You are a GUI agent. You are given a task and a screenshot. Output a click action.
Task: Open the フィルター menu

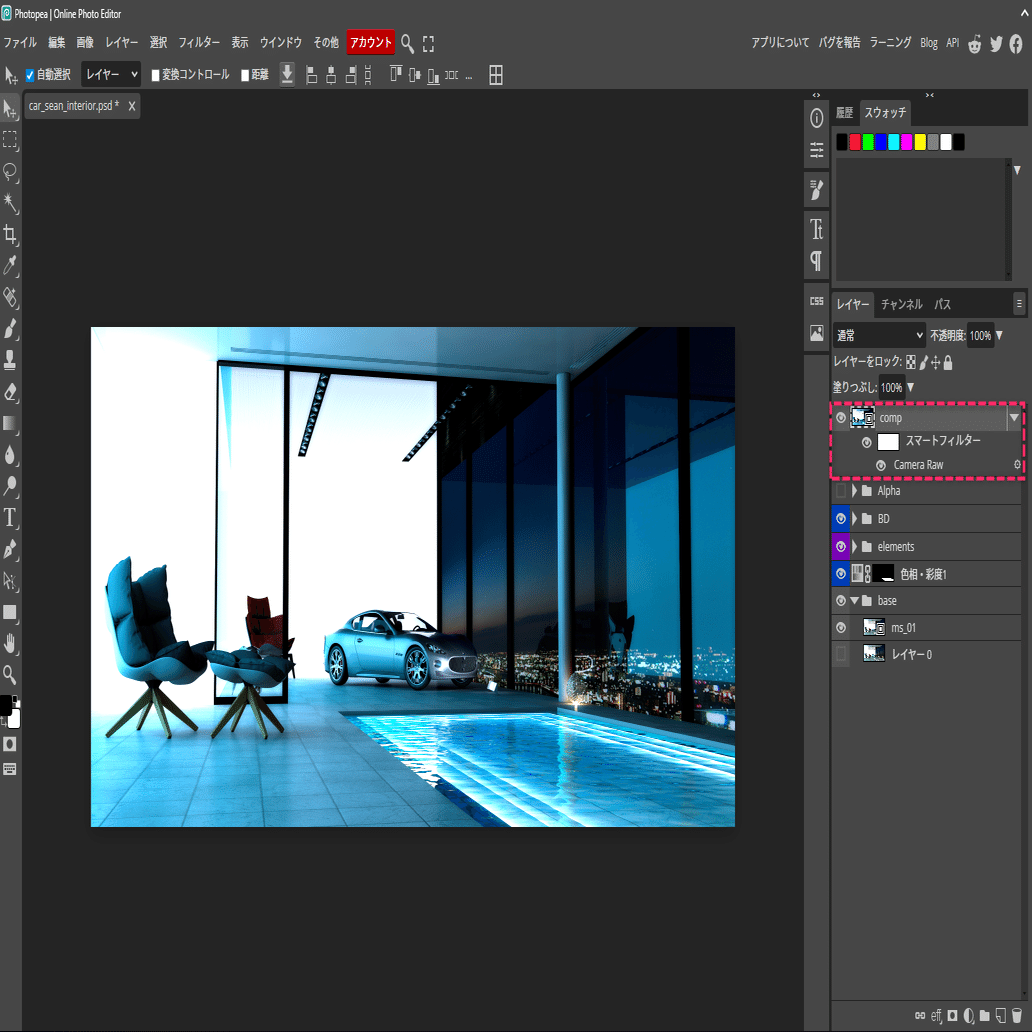click(199, 43)
